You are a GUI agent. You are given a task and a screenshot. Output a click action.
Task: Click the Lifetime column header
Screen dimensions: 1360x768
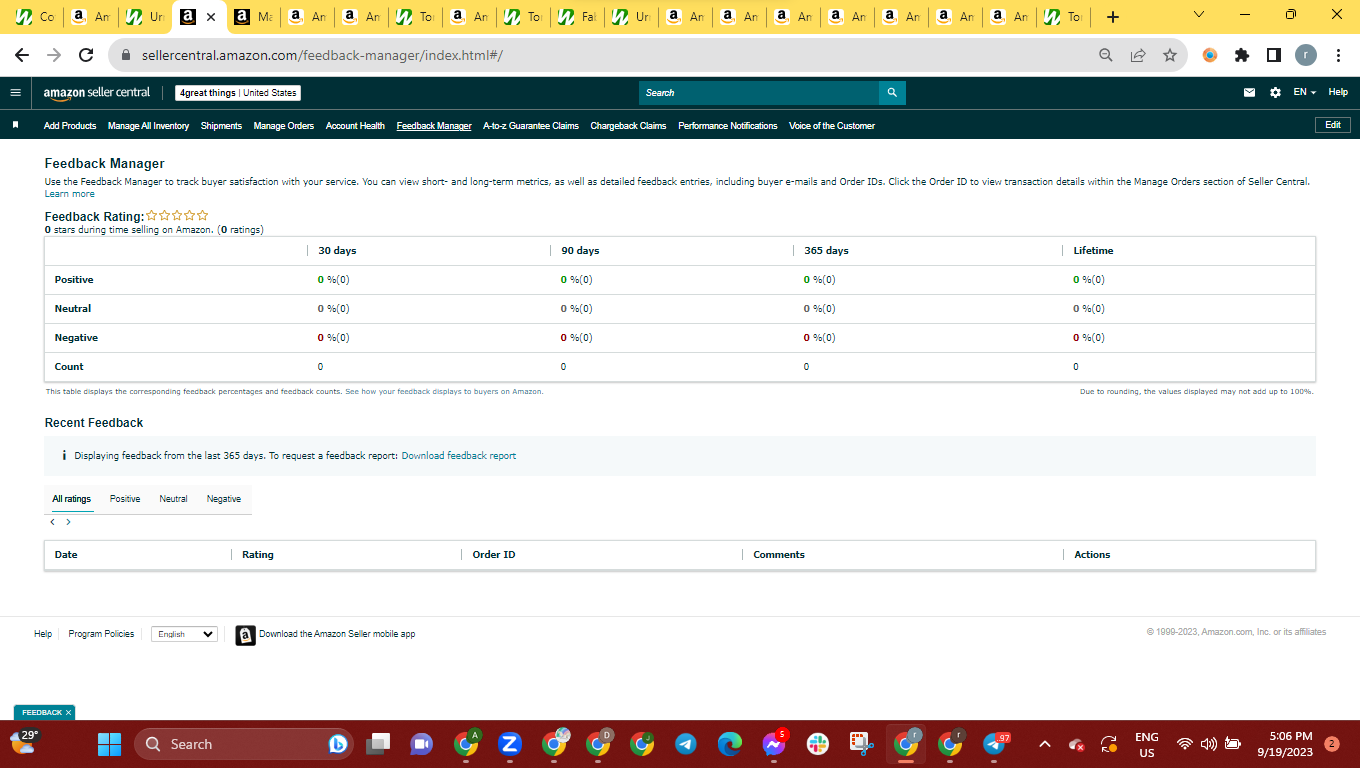pyautogui.click(x=1093, y=251)
